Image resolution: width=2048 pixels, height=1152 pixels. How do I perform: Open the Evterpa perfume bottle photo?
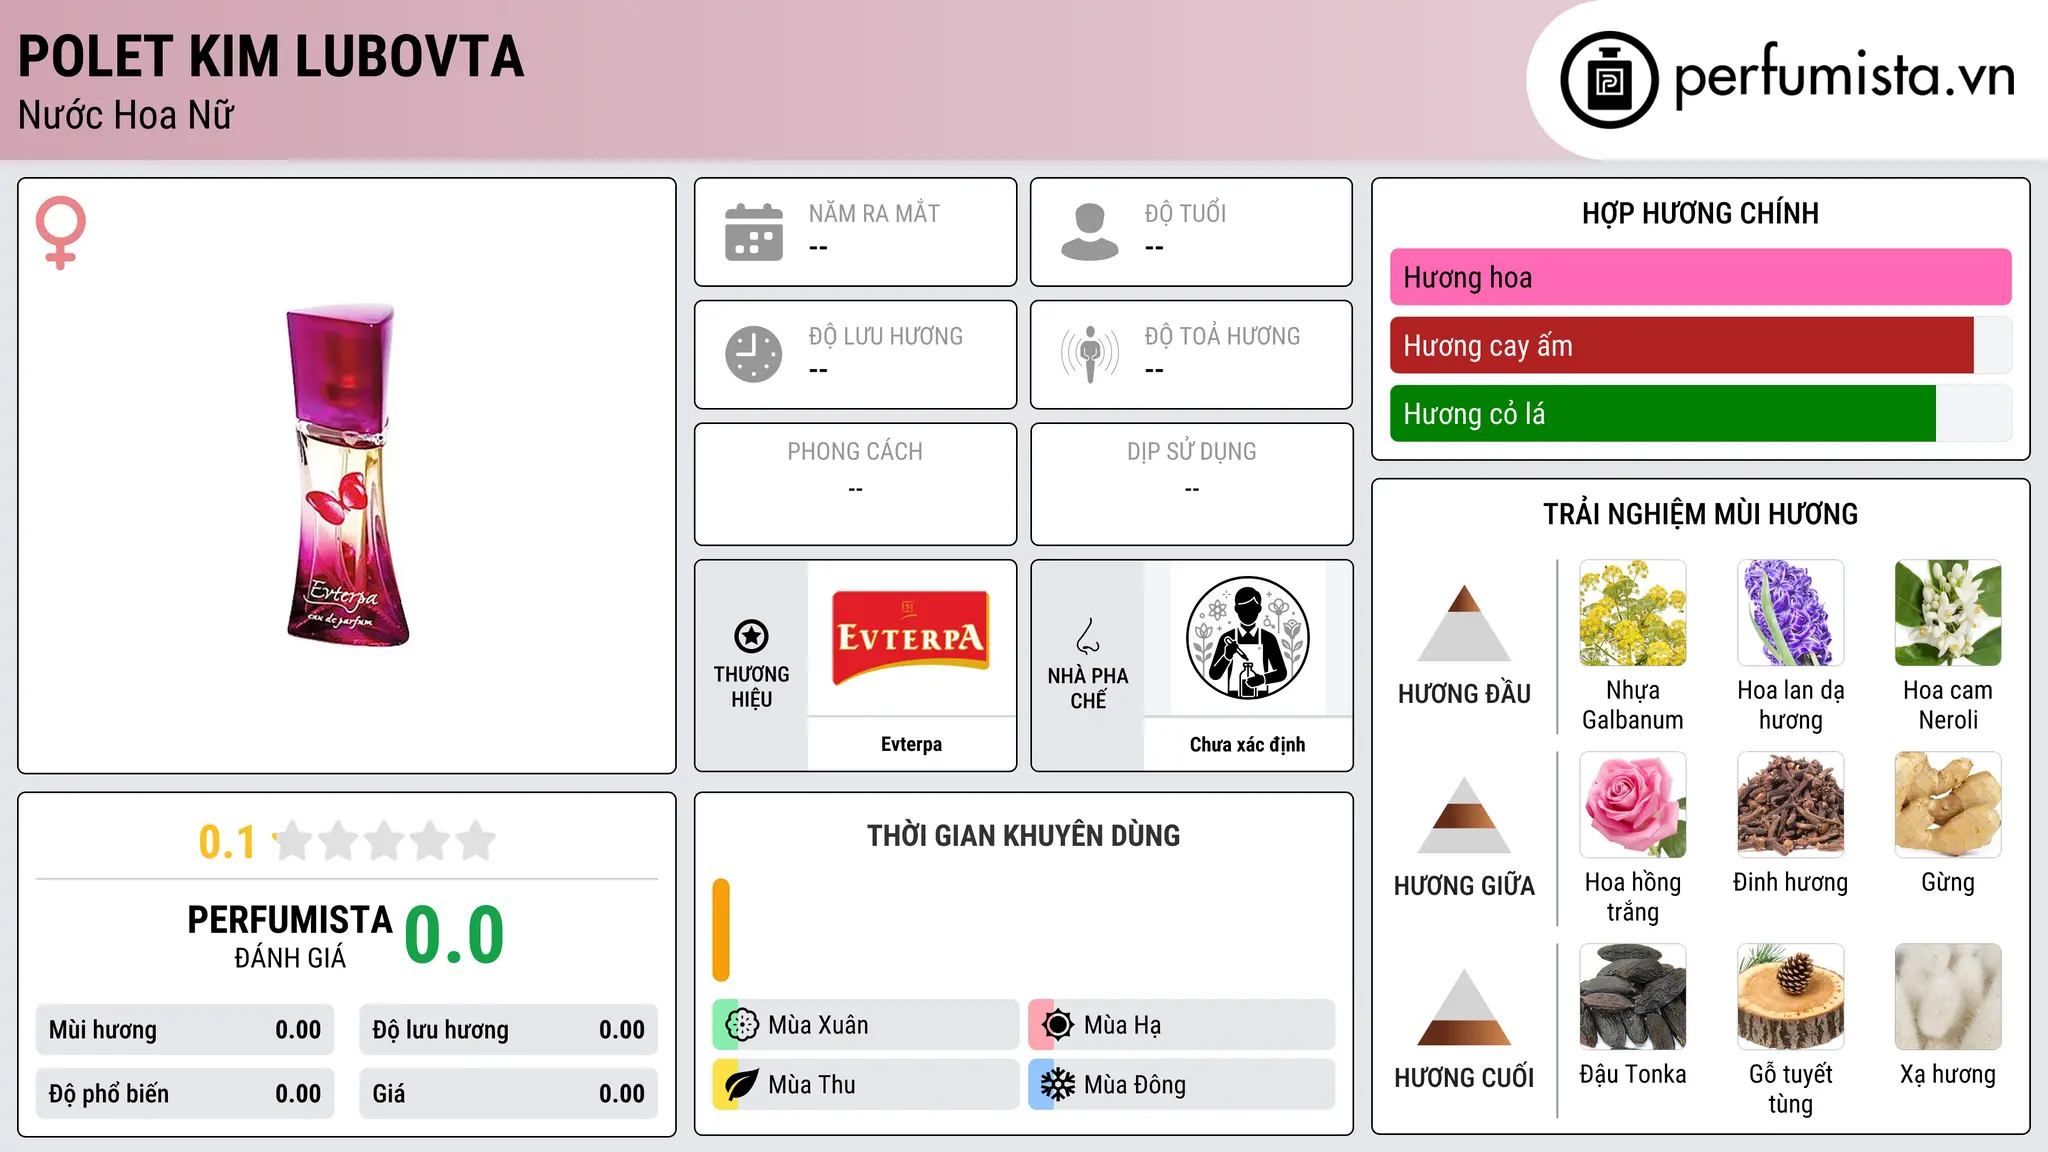pyautogui.click(x=347, y=475)
